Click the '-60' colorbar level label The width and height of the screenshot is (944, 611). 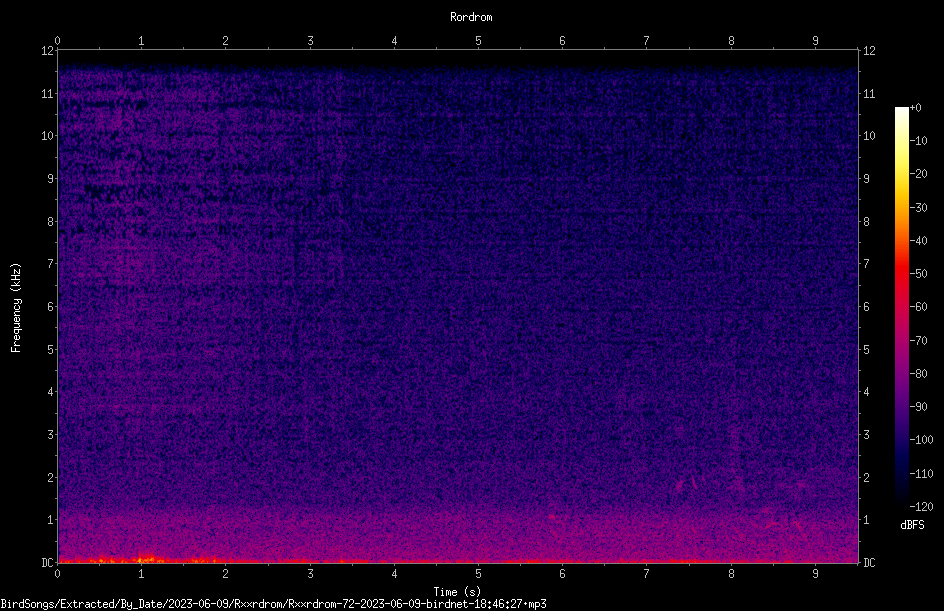click(919, 307)
